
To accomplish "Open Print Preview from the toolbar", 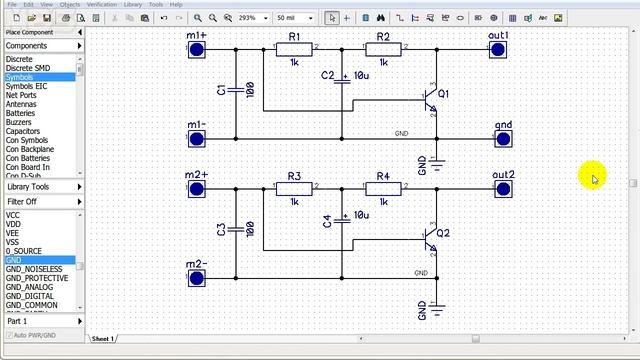I will [x=81, y=18].
